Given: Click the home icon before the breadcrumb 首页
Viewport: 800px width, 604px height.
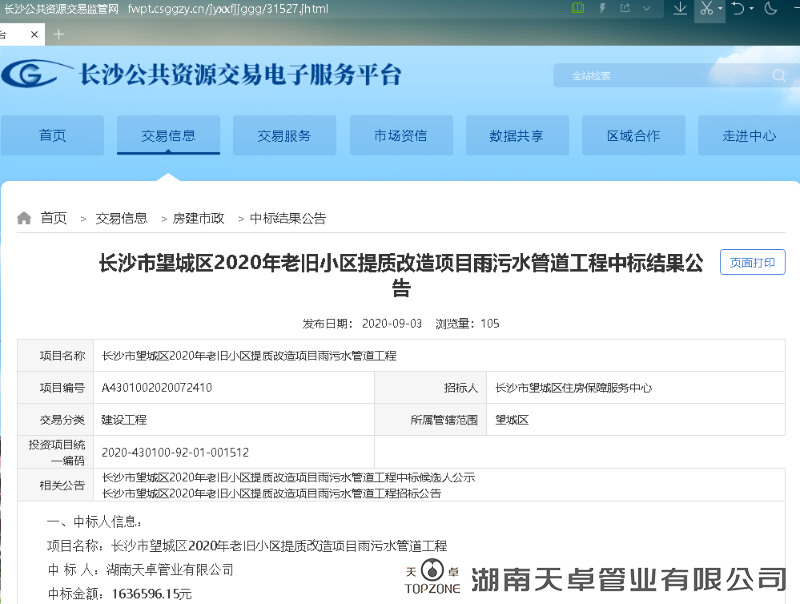Looking at the screenshot, I should coord(23,218).
